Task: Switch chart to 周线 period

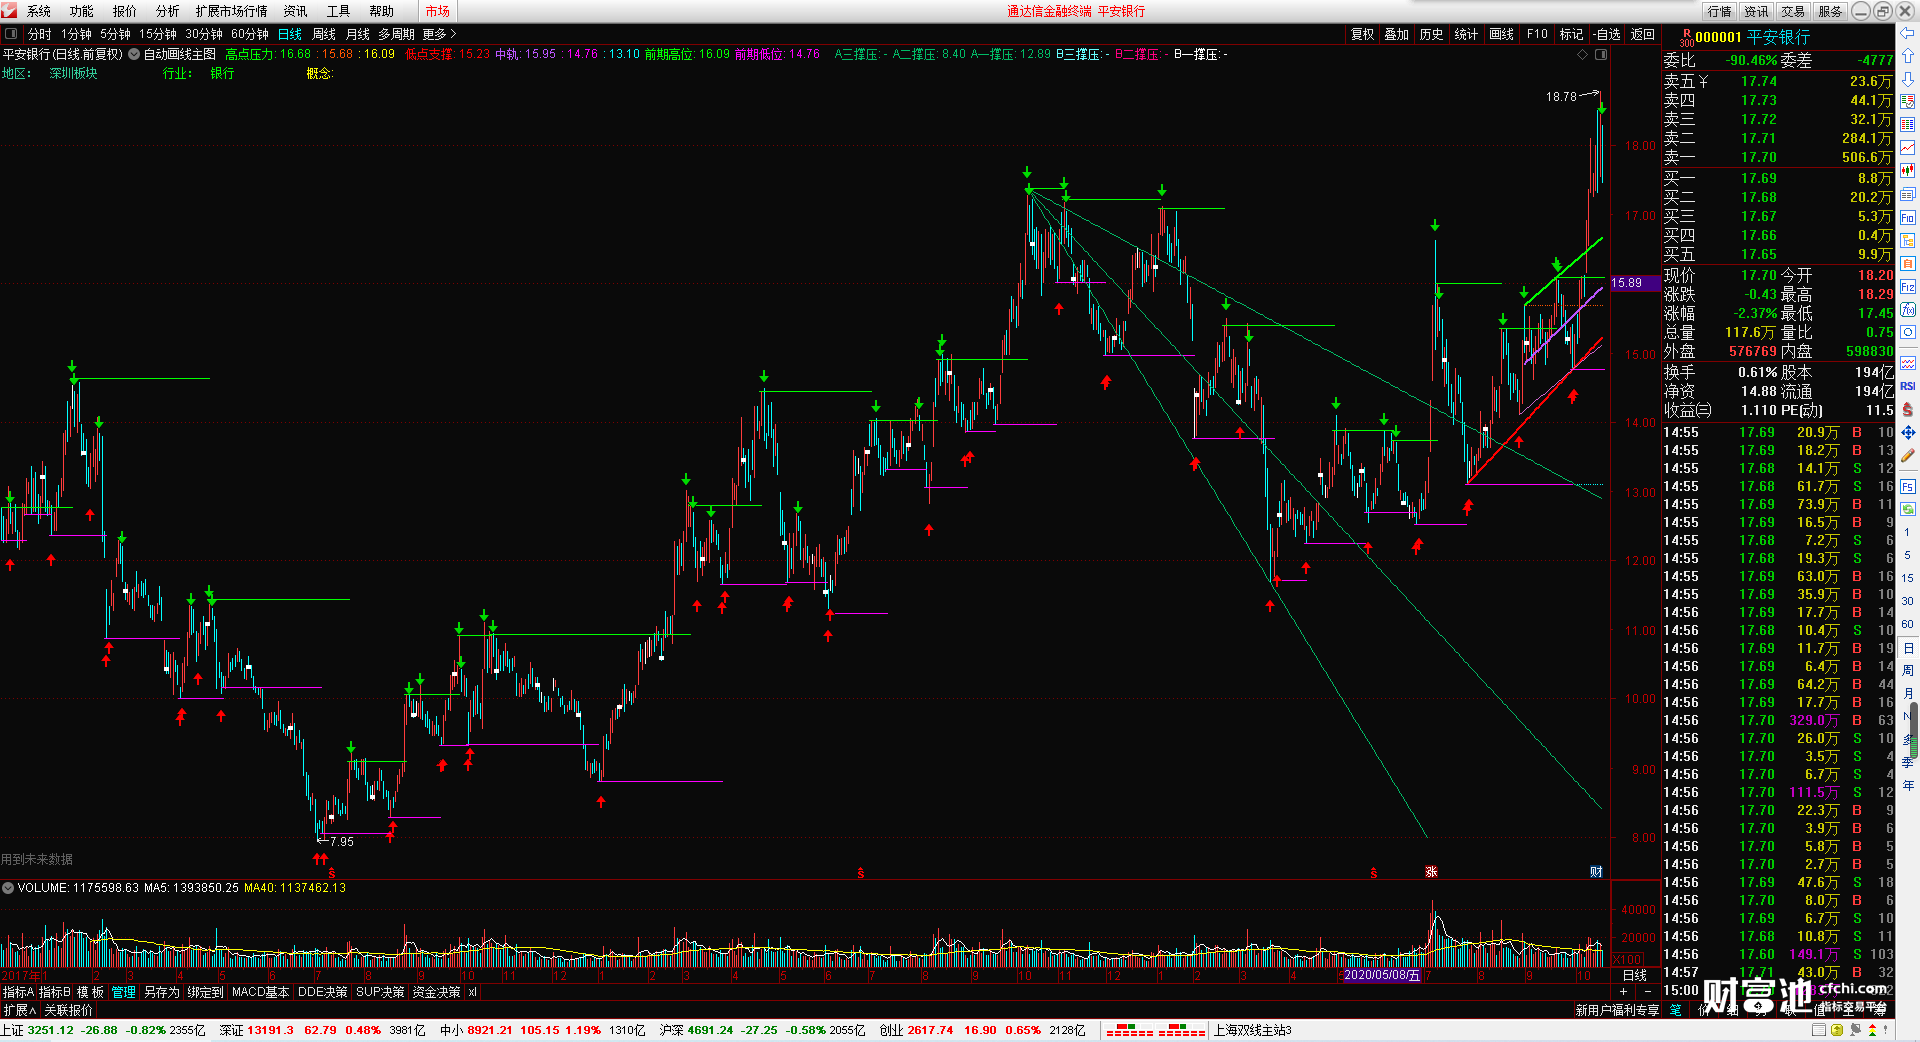Action: click(x=325, y=34)
